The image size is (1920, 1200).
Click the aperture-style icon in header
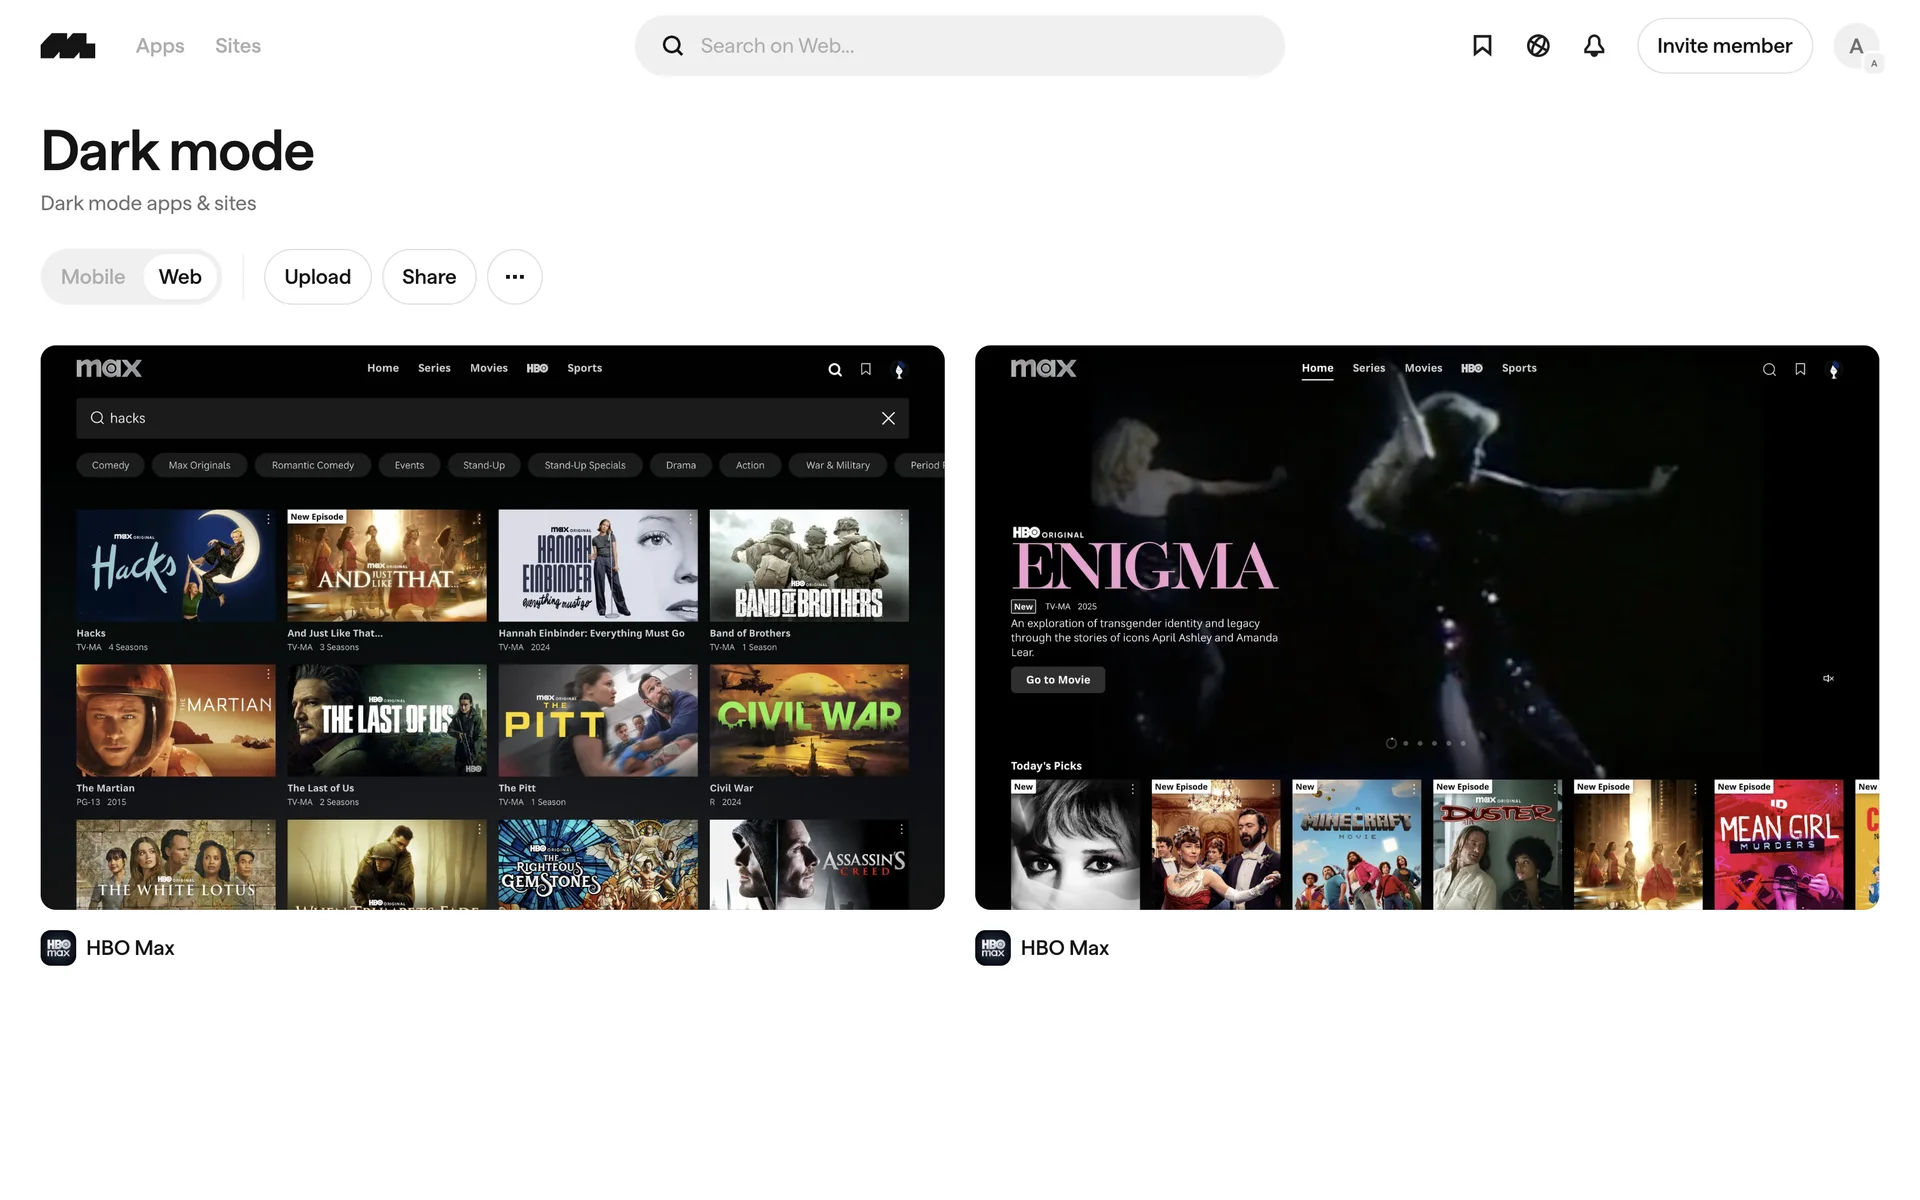[x=1538, y=46]
